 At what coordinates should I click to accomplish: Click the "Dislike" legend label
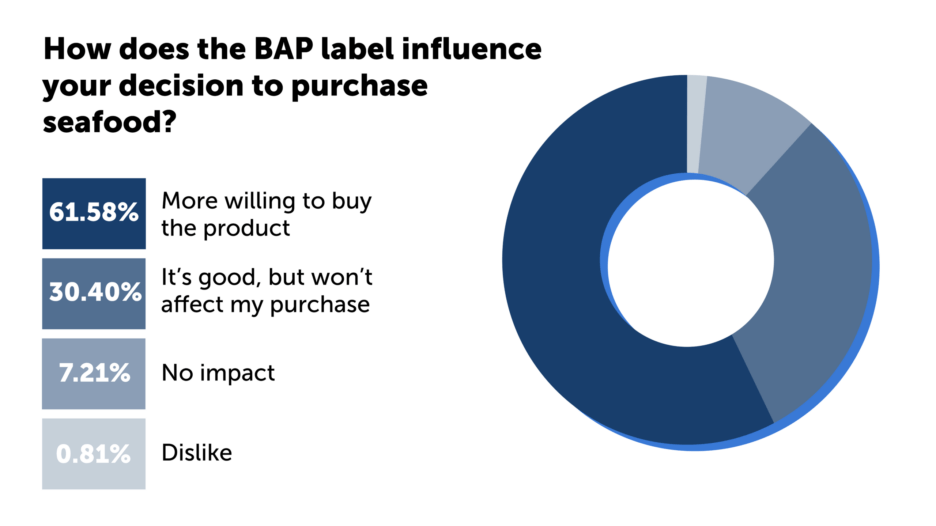(196, 453)
